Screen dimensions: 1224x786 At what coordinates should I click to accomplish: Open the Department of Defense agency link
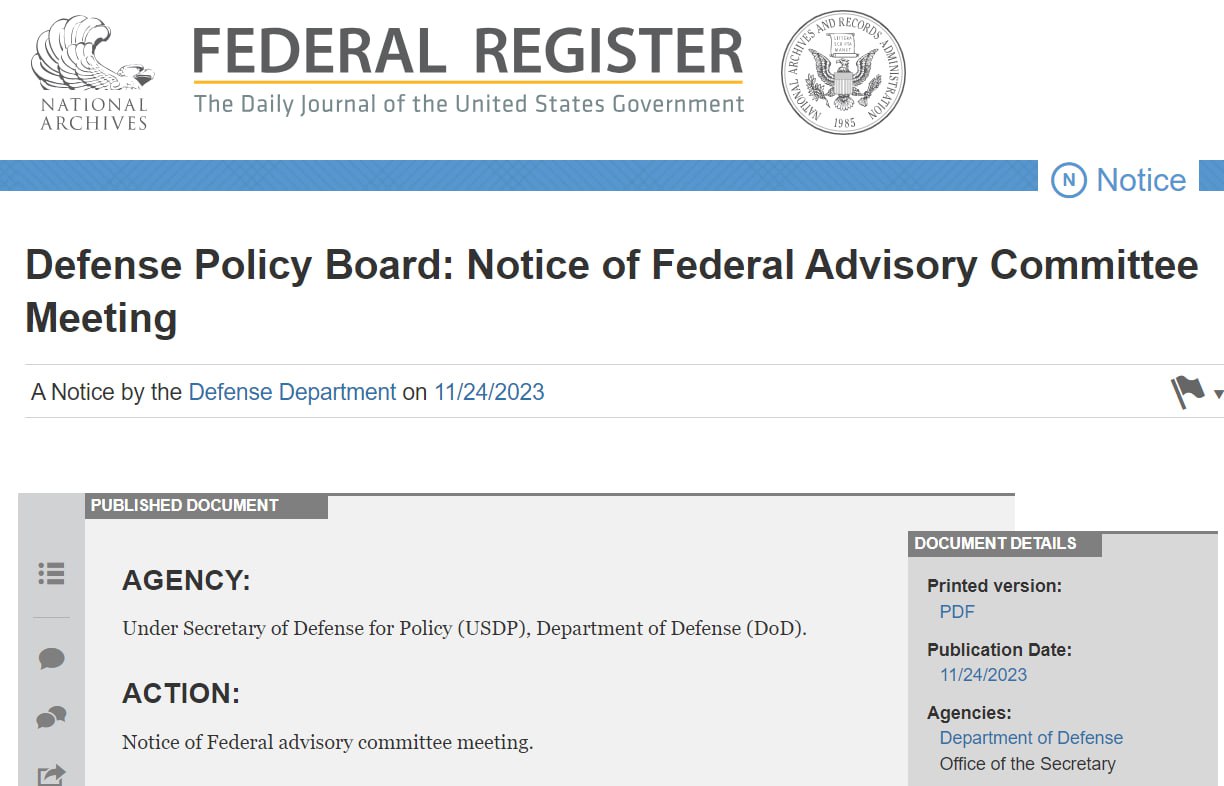pyautogui.click(x=1031, y=738)
